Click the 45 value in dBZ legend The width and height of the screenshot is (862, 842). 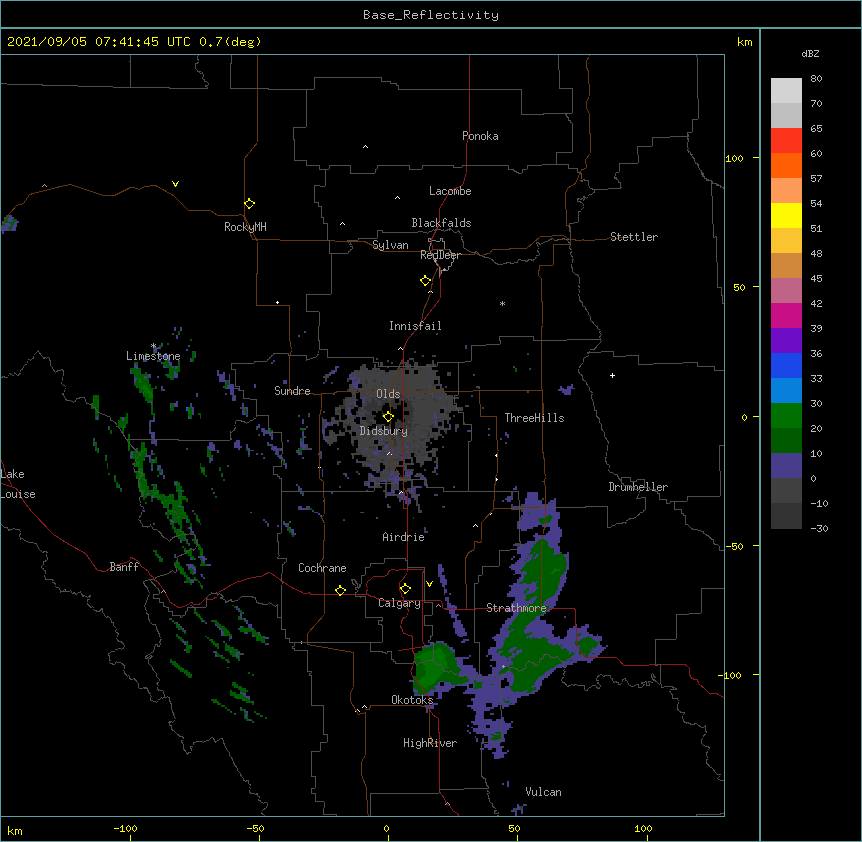coord(816,279)
